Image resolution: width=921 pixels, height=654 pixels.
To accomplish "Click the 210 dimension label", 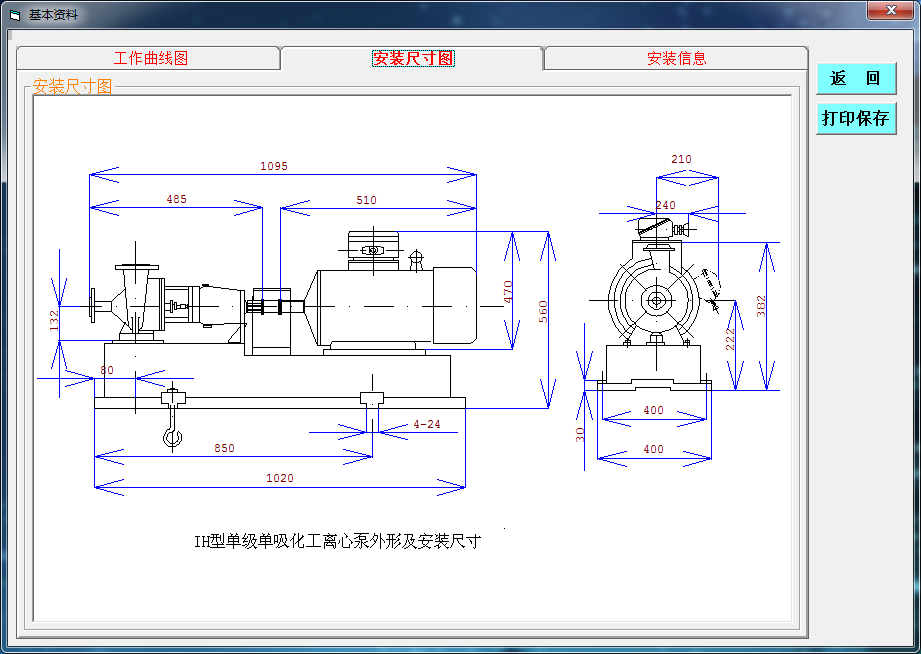I will coord(681,159).
